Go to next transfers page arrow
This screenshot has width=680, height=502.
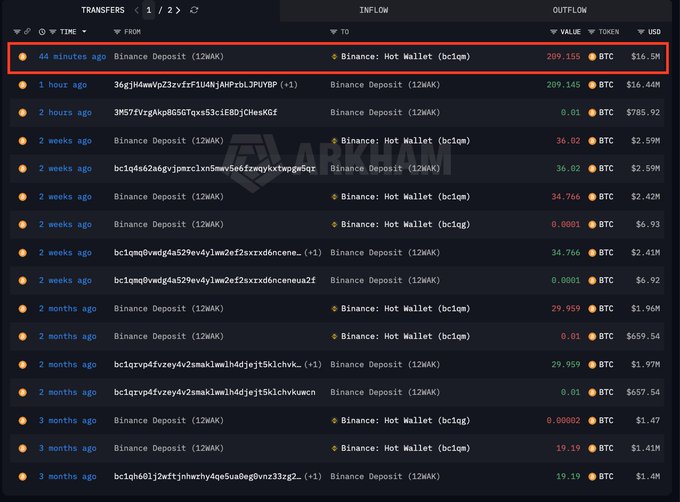click(x=178, y=10)
